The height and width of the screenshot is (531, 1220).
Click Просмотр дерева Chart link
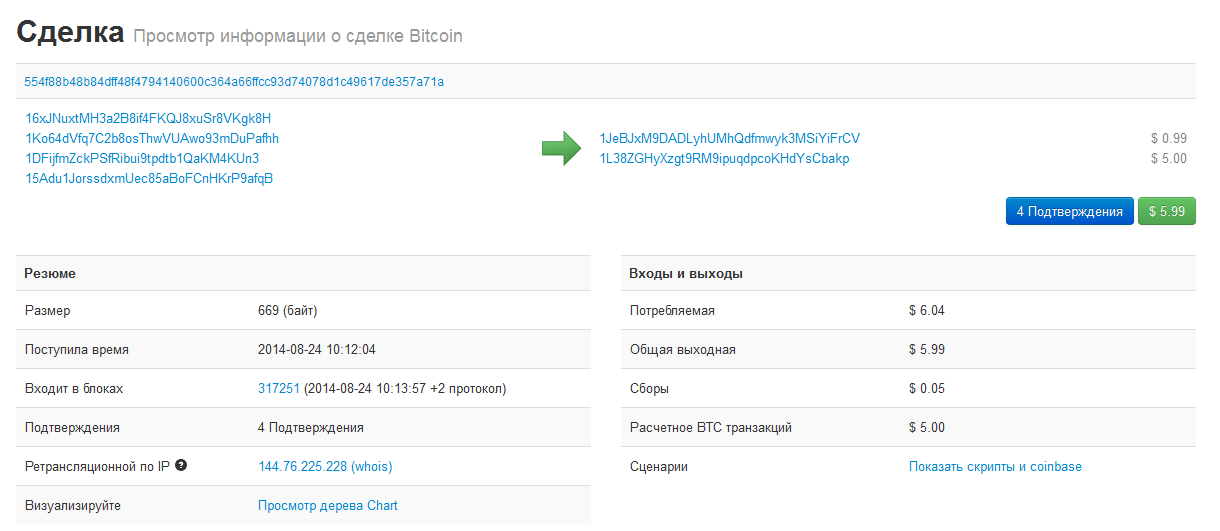click(x=327, y=505)
